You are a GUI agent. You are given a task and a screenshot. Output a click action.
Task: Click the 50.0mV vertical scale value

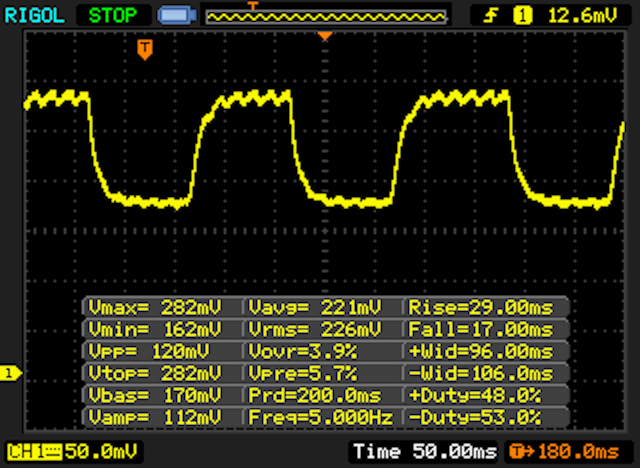(101, 452)
